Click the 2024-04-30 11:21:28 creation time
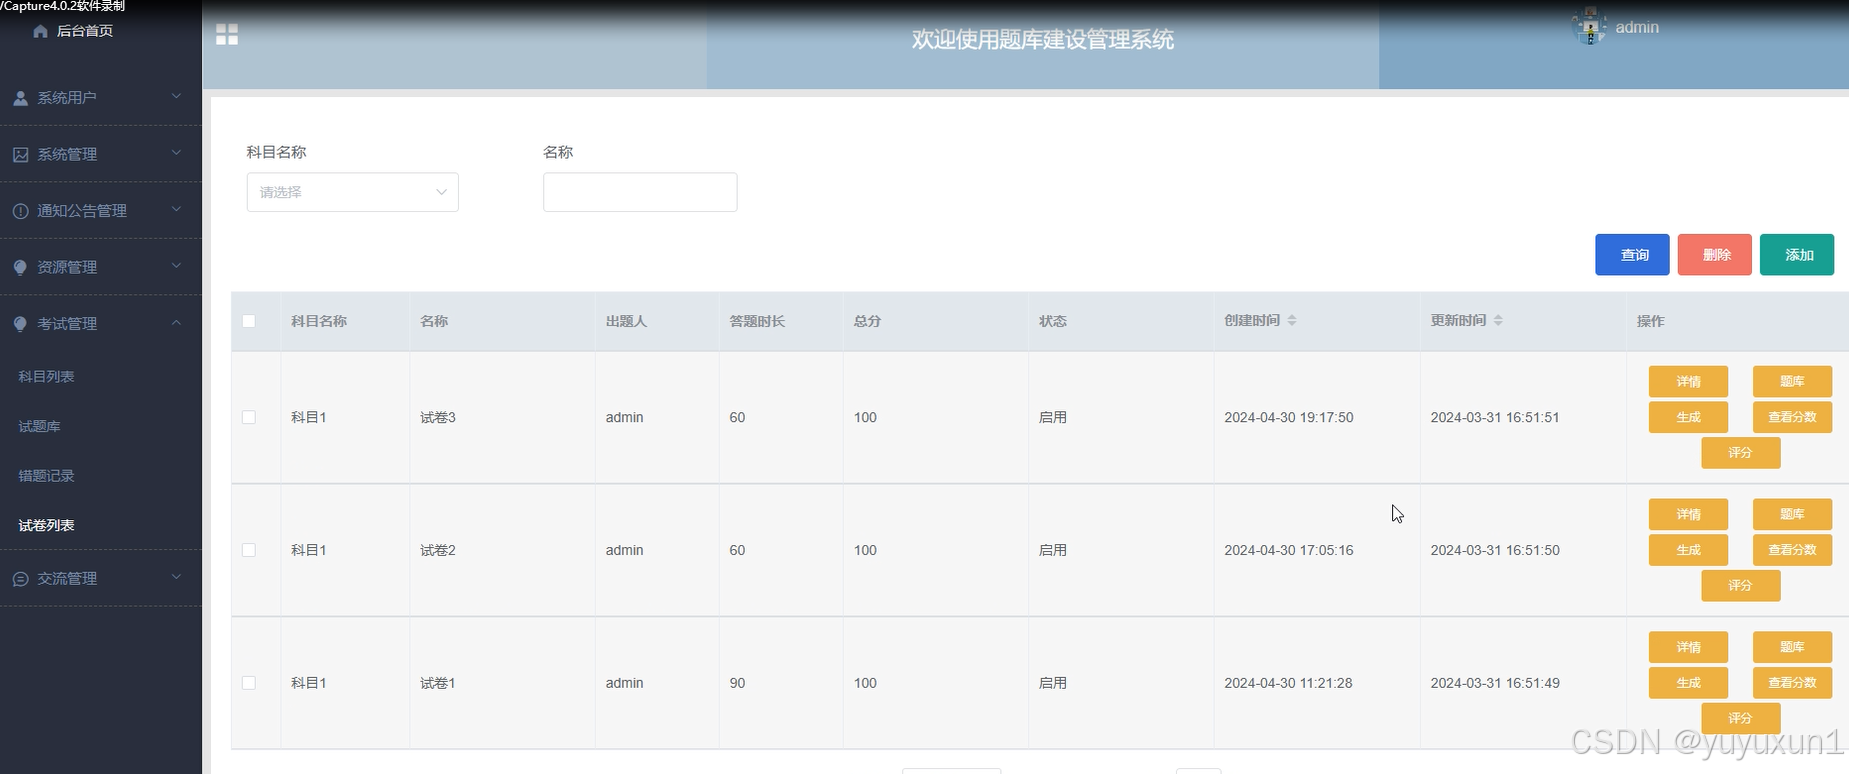Image resolution: width=1849 pixels, height=774 pixels. 1288,683
